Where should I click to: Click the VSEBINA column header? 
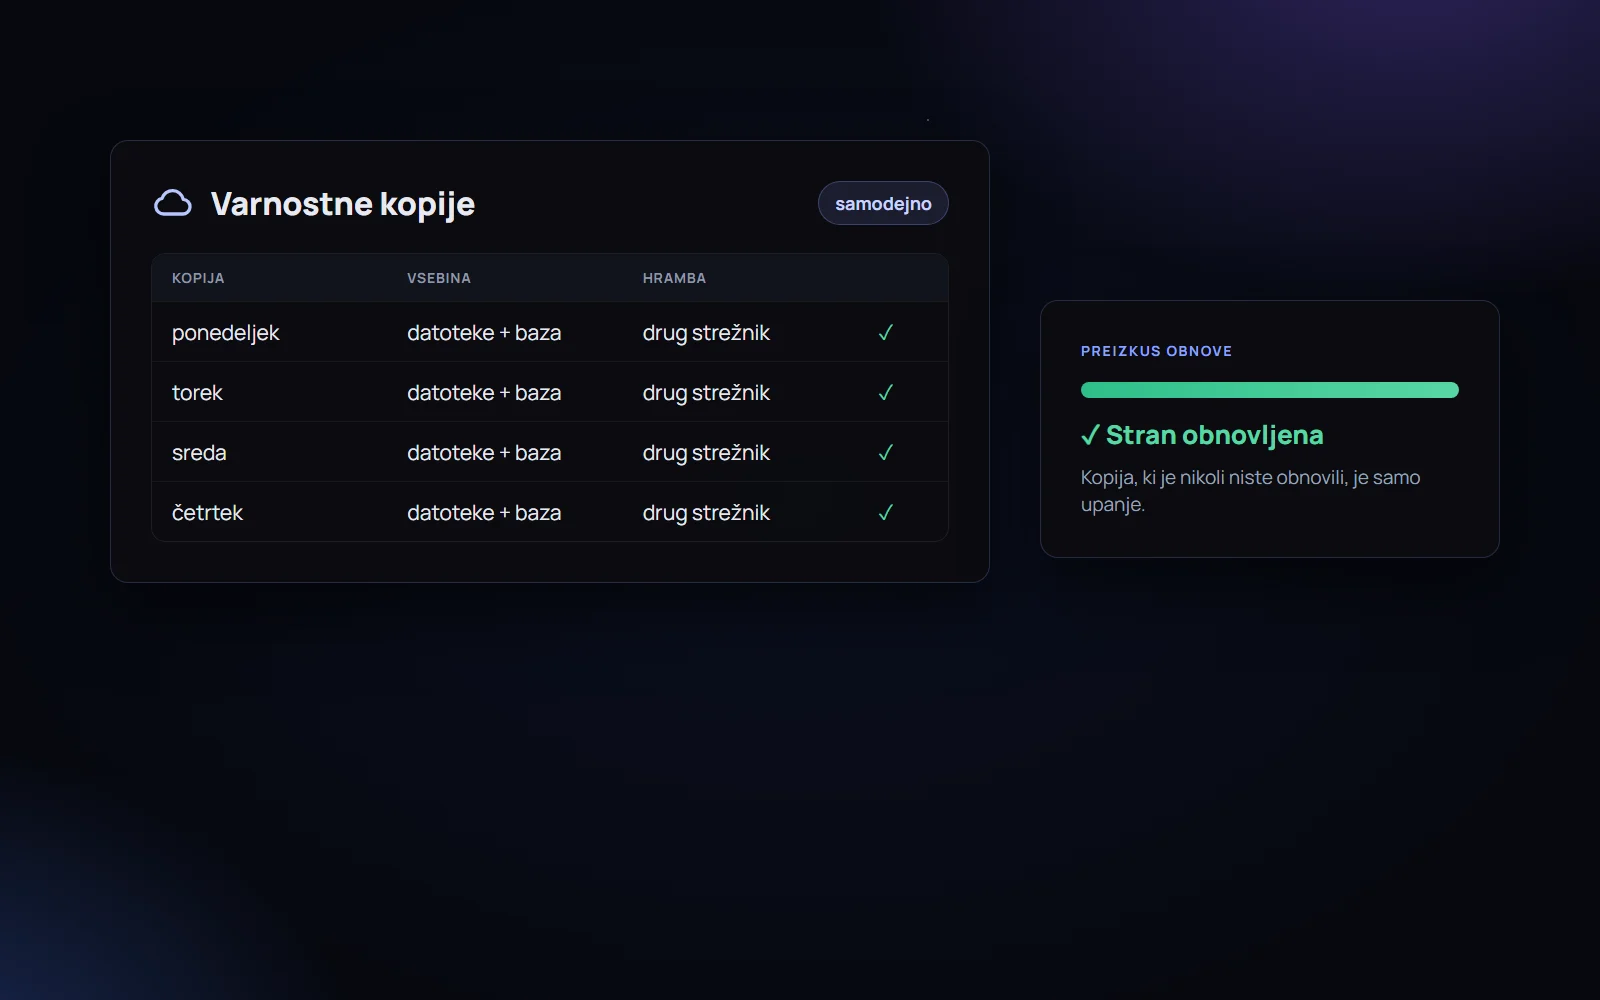439,278
